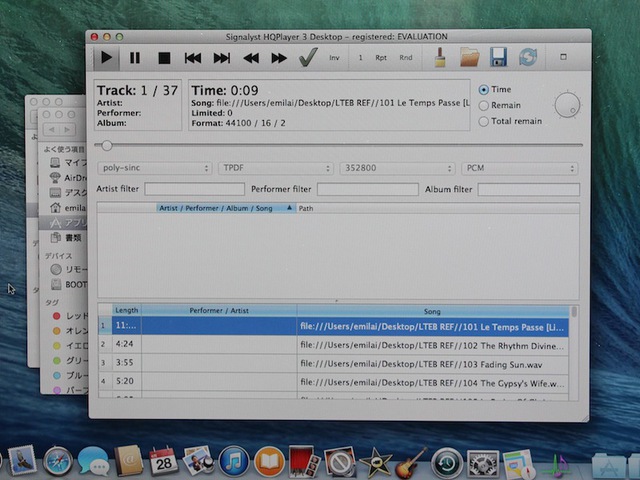Toggle the Rpt repeat button
Viewport: 640px width, 480px height.
pos(381,58)
